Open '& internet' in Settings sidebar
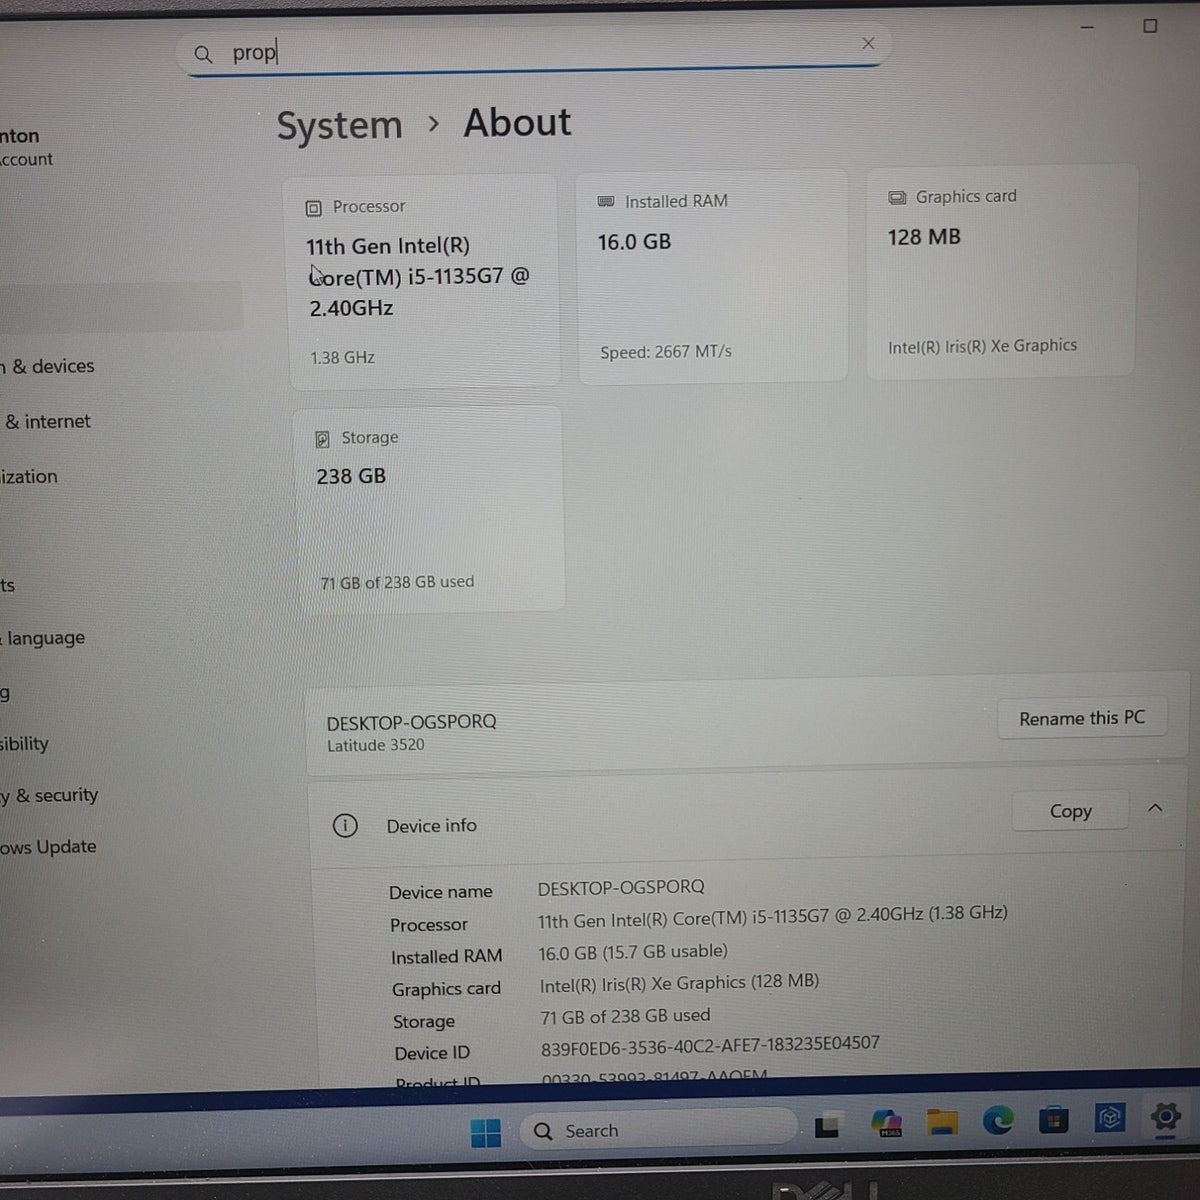Image resolution: width=1200 pixels, height=1200 pixels. [46, 421]
